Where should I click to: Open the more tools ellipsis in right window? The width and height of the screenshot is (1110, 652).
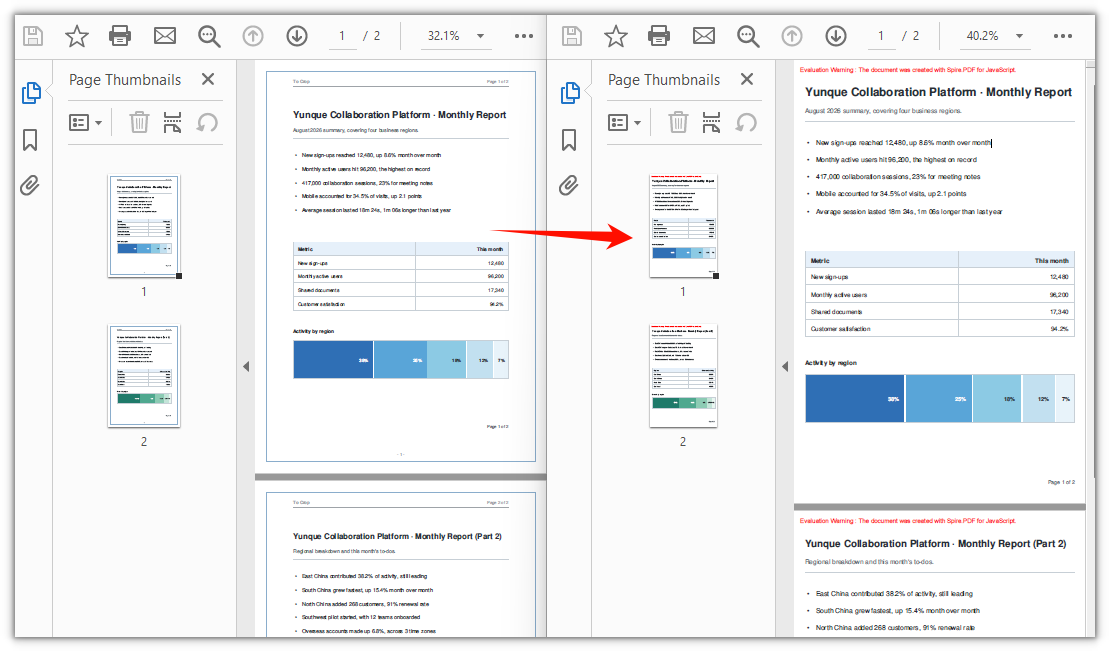(x=1063, y=36)
